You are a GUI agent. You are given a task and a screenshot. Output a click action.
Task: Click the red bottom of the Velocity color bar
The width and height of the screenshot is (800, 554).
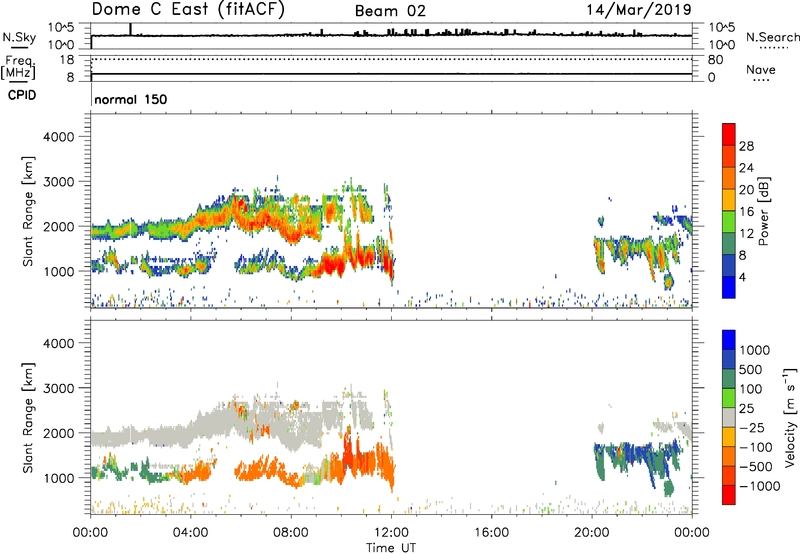point(729,495)
